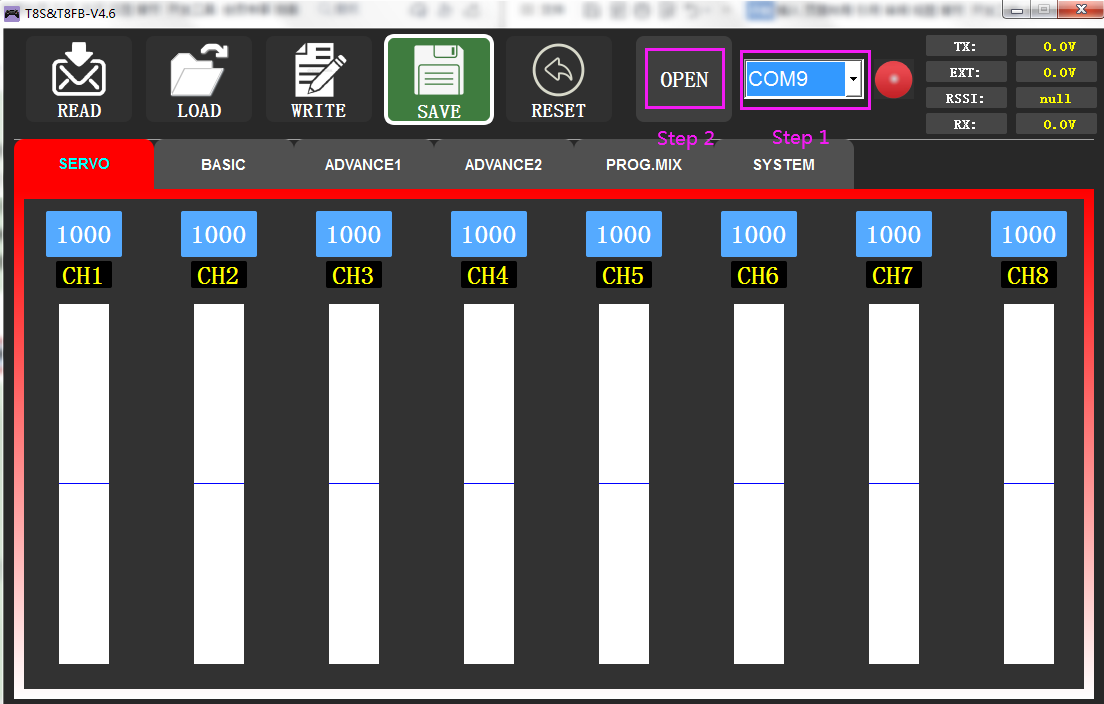The image size is (1104, 704).
Task: Open the LOAD folder icon
Action: pos(199,72)
